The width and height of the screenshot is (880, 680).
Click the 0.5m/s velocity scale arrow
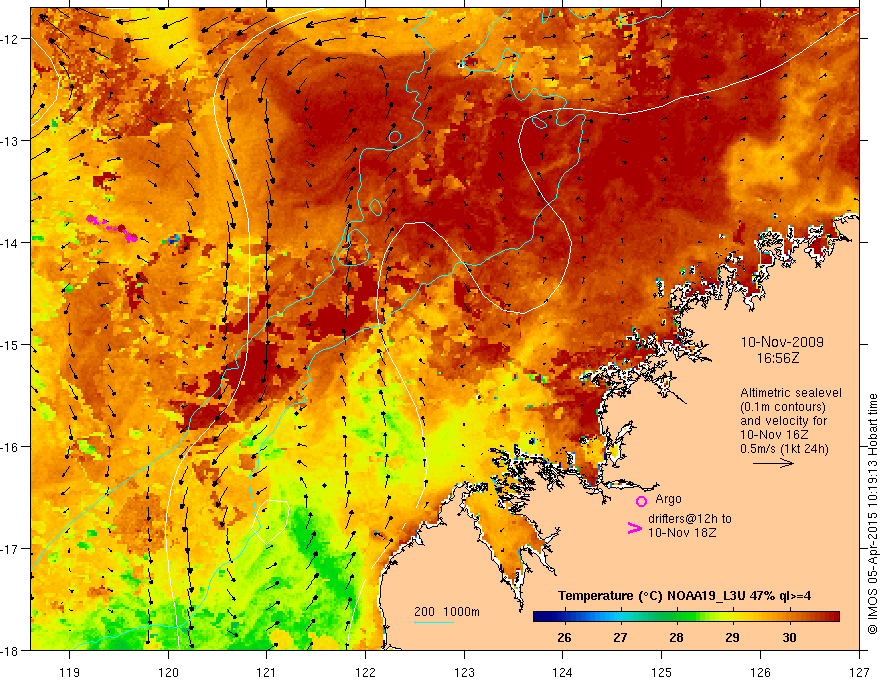[773, 463]
